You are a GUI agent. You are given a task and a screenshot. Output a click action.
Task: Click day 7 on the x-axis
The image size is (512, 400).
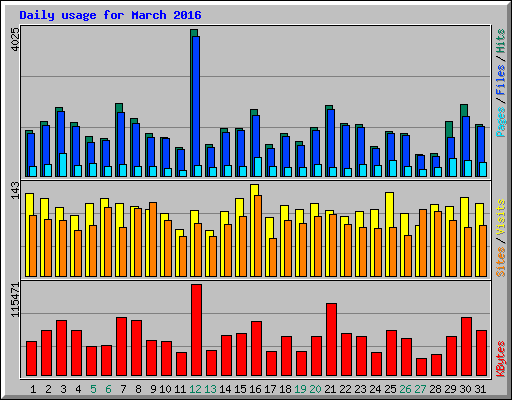tap(123, 389)
